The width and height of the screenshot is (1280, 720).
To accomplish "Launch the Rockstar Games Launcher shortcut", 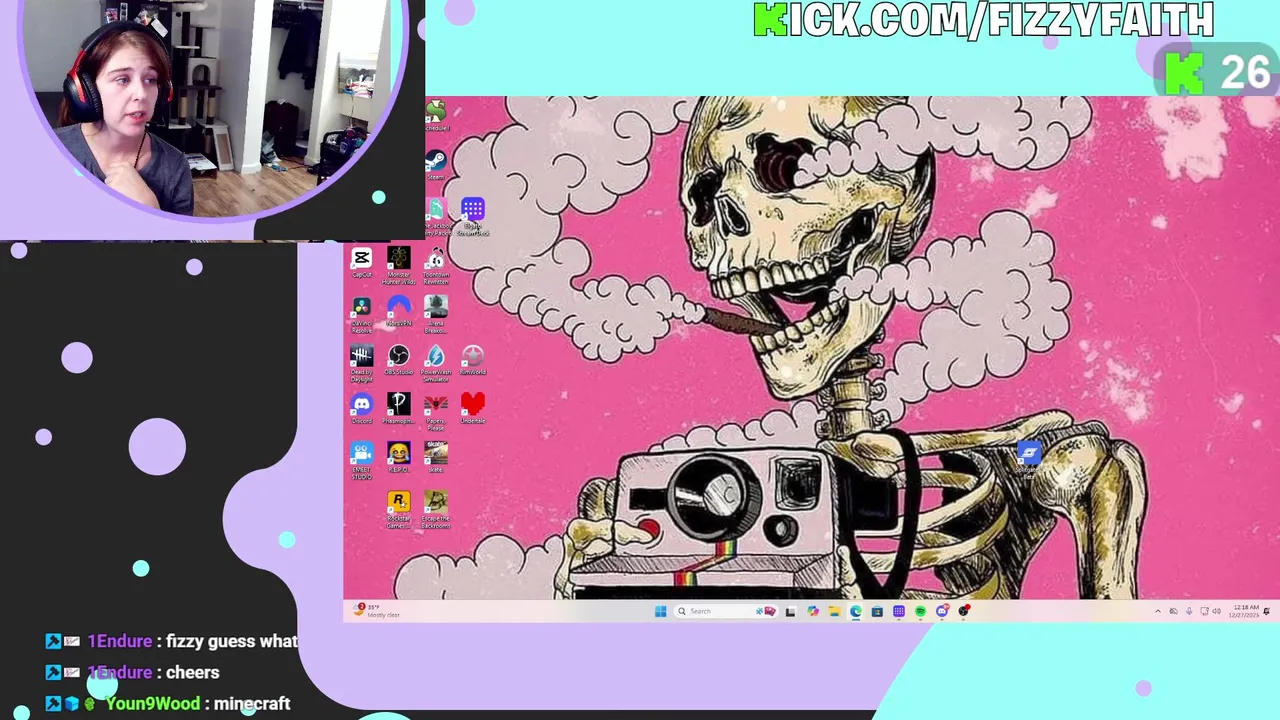I will [398, 509].
